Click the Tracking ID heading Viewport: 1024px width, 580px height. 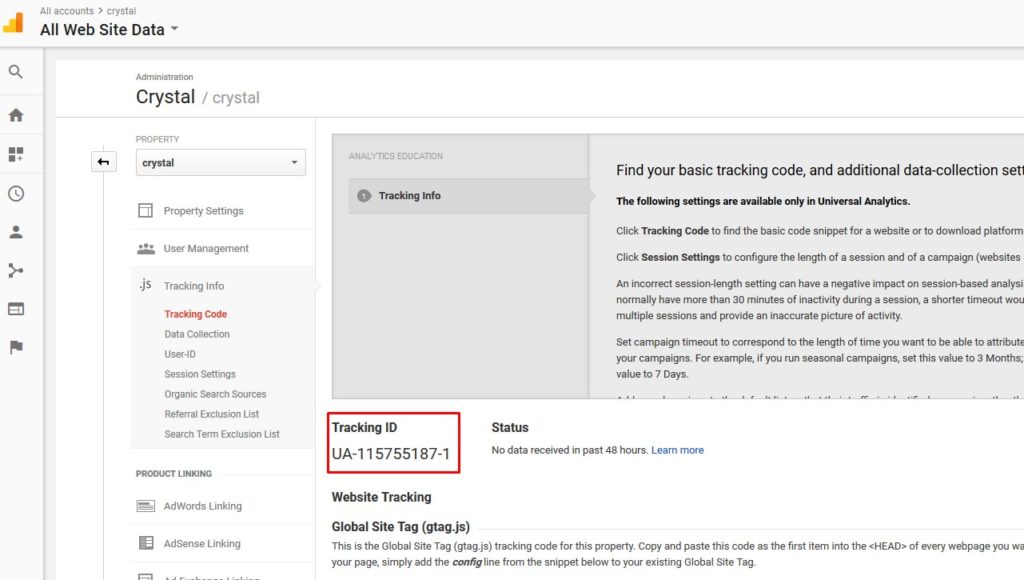tap(364, 427)
